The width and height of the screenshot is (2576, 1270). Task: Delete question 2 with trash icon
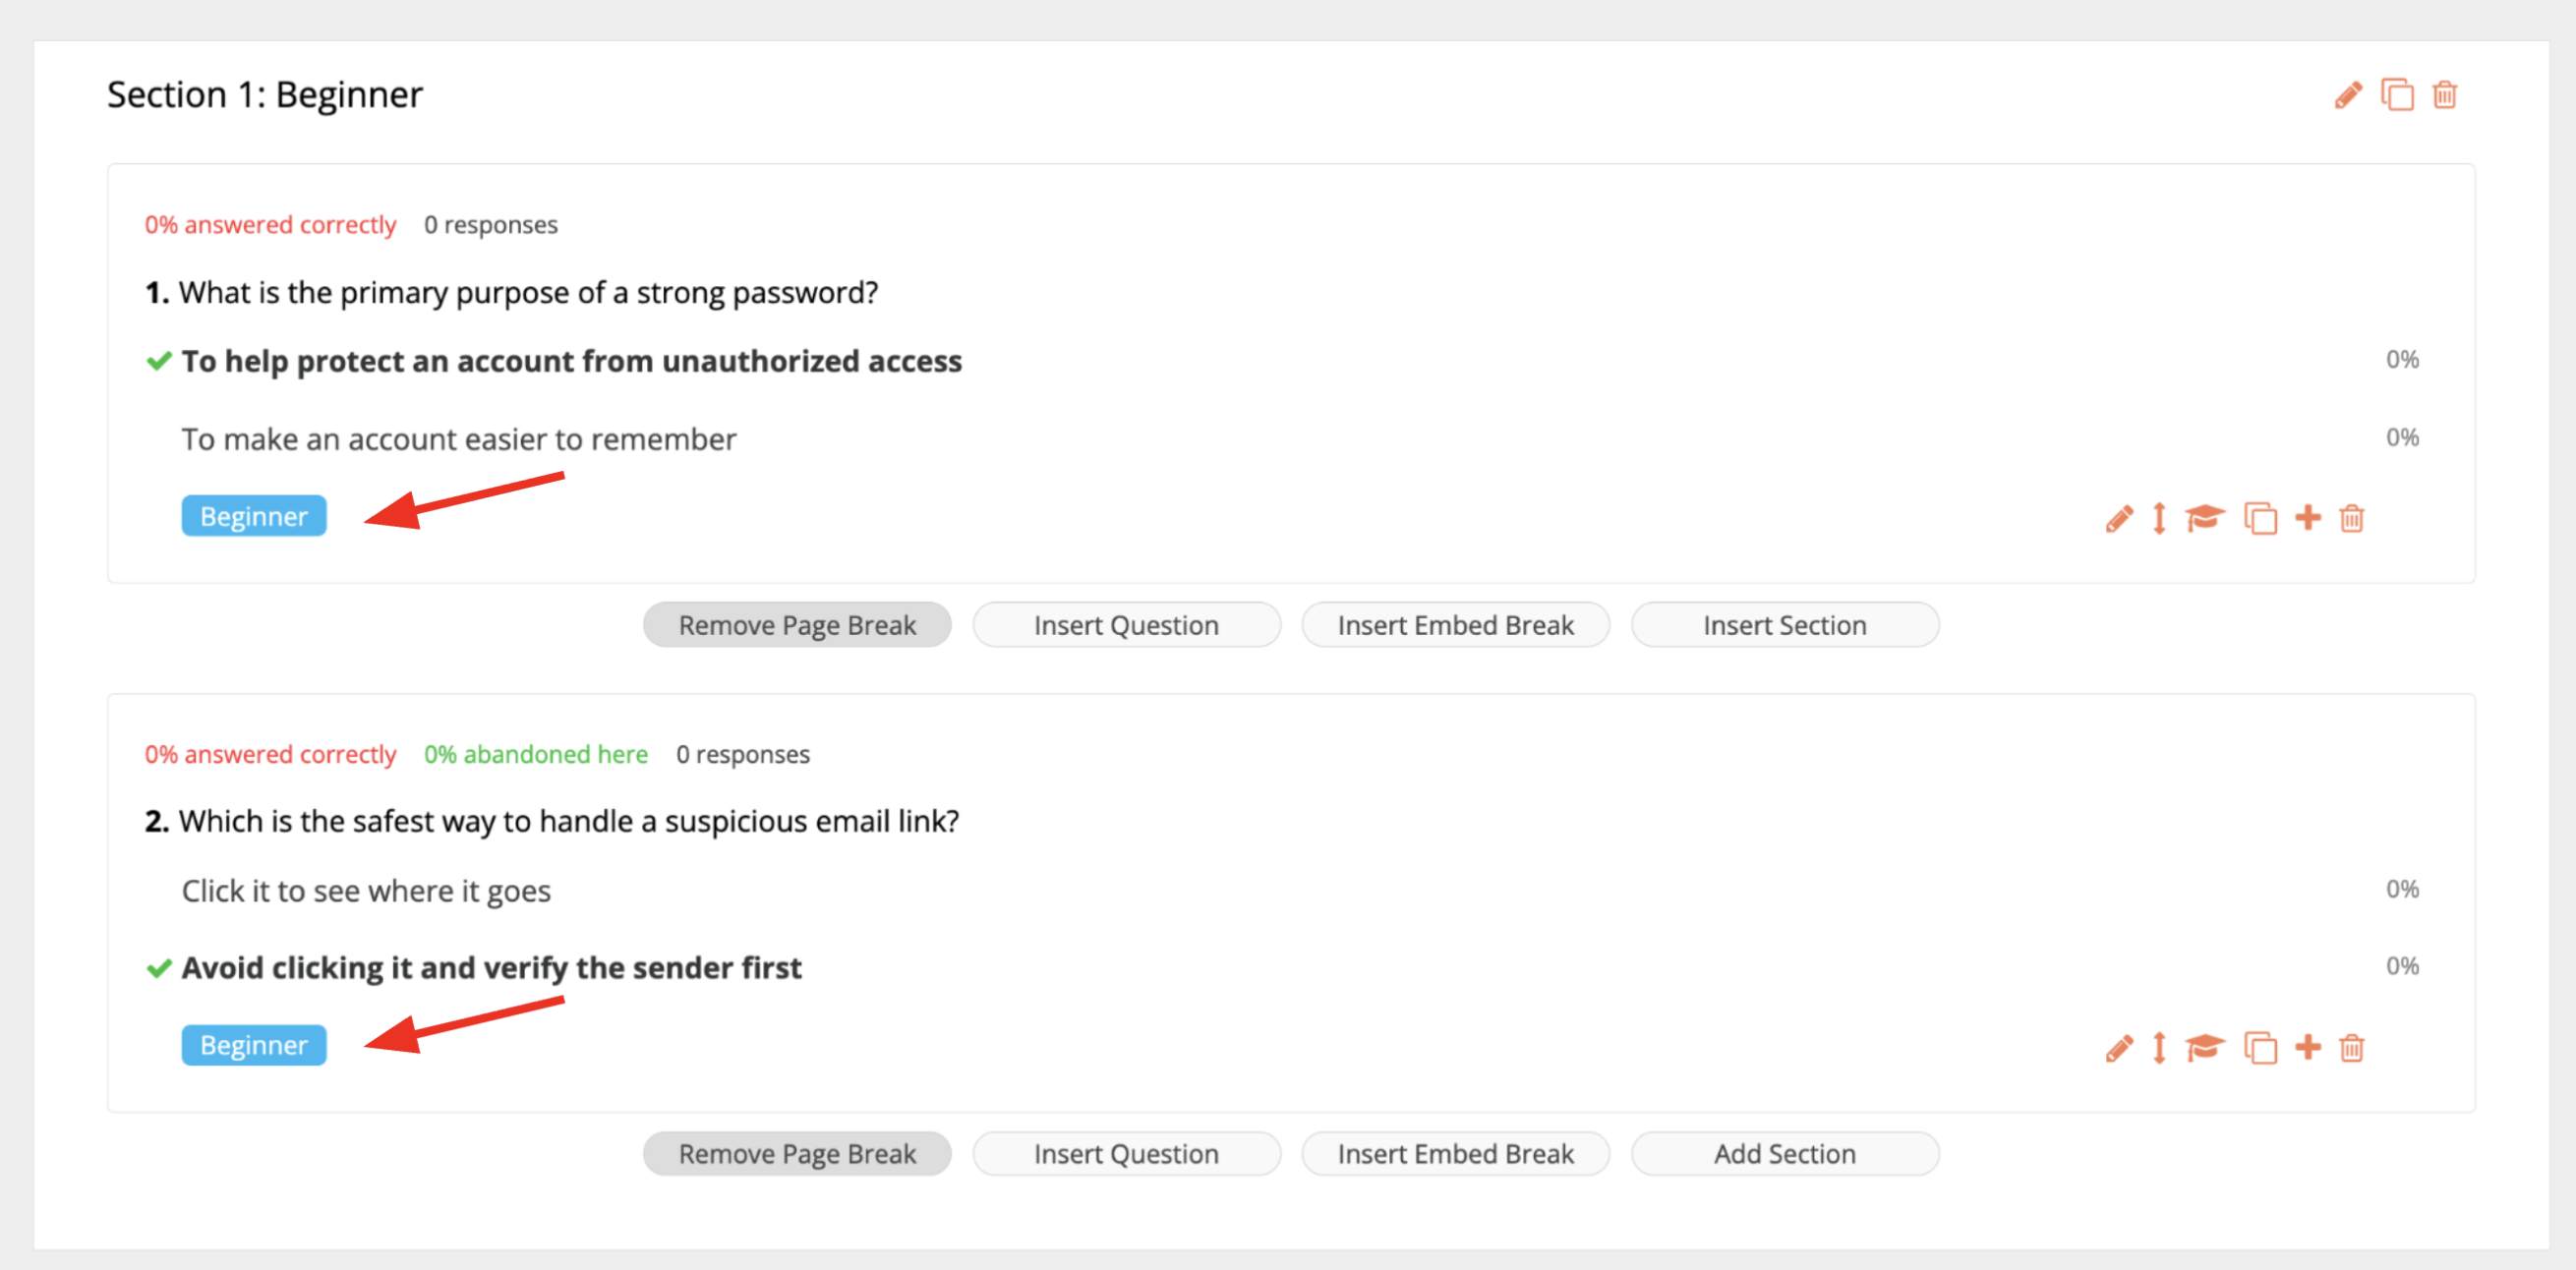[x=2352, y=1047]
